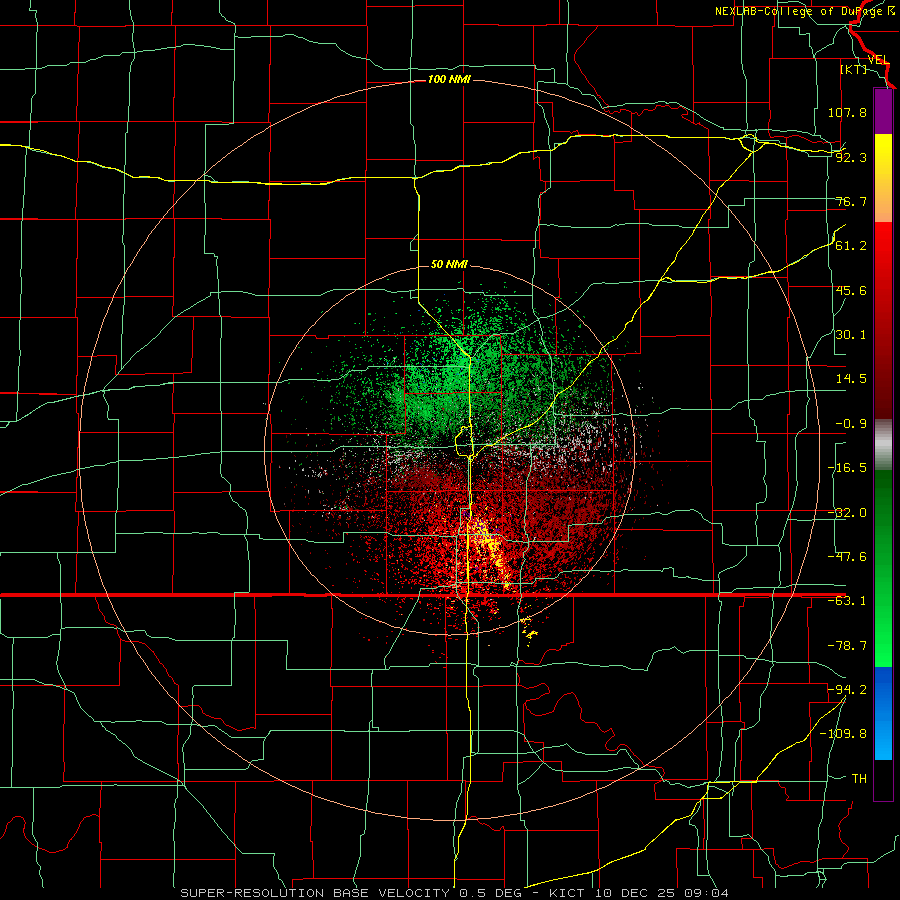Click the VEL legend title

click(878, 60)
